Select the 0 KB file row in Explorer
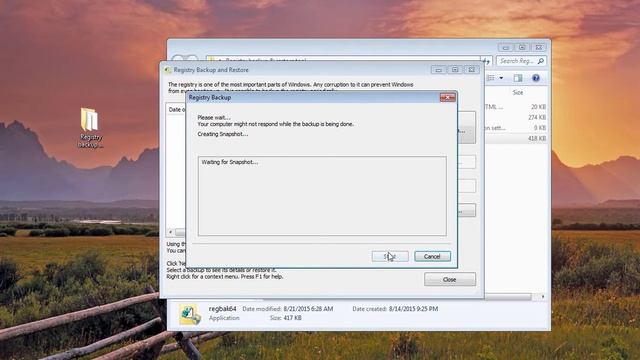The width and height of the screenshot is (640, 360). click(x=516, y=128)
